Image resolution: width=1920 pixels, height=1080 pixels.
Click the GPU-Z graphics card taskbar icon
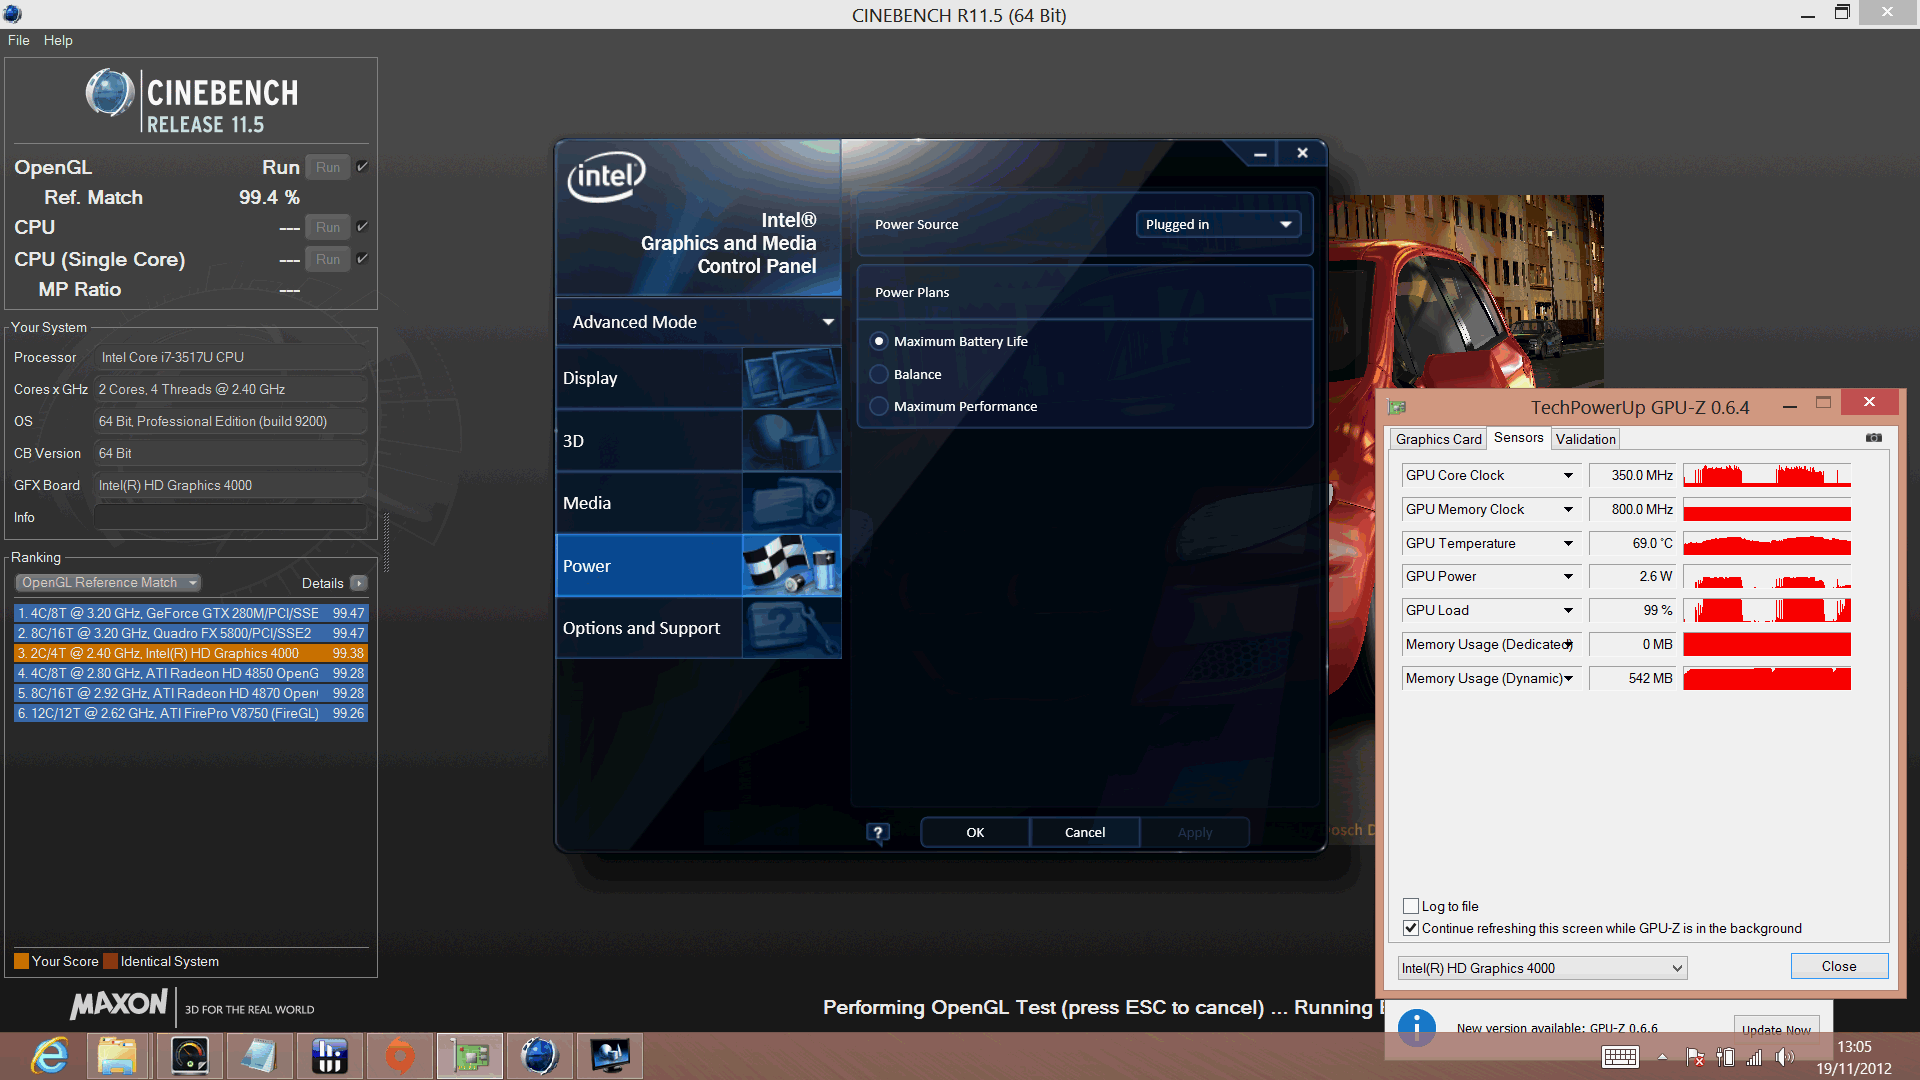[x=469, y=1056]
